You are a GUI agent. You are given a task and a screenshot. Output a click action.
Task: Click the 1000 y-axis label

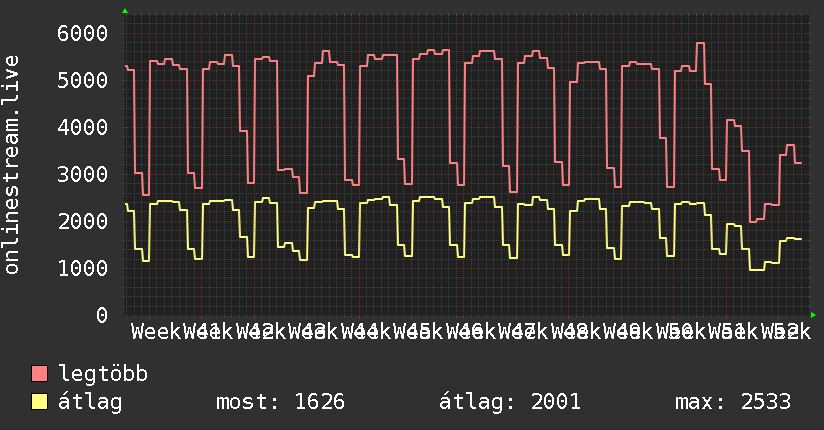pos(83,268)
